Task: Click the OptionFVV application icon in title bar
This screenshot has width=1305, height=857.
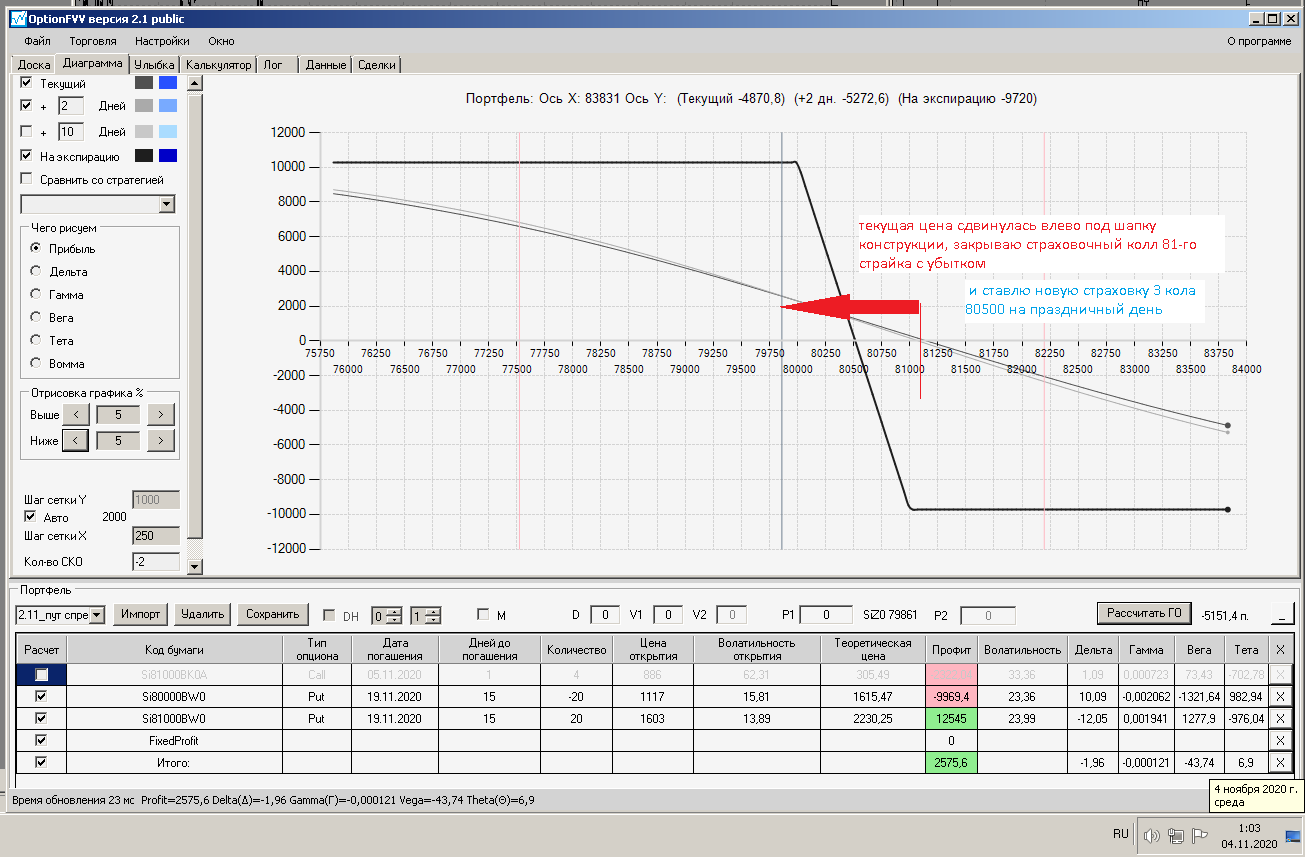Action: (17, 19)
